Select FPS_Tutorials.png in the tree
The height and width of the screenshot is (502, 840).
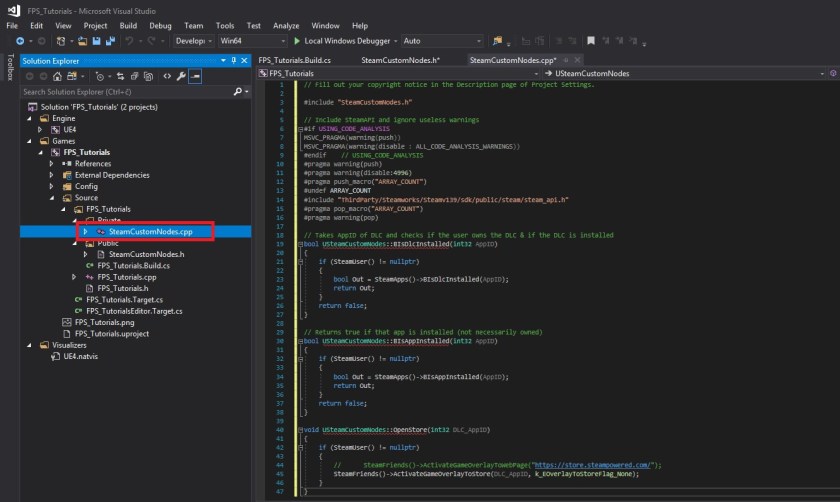[x=104, y=323]
